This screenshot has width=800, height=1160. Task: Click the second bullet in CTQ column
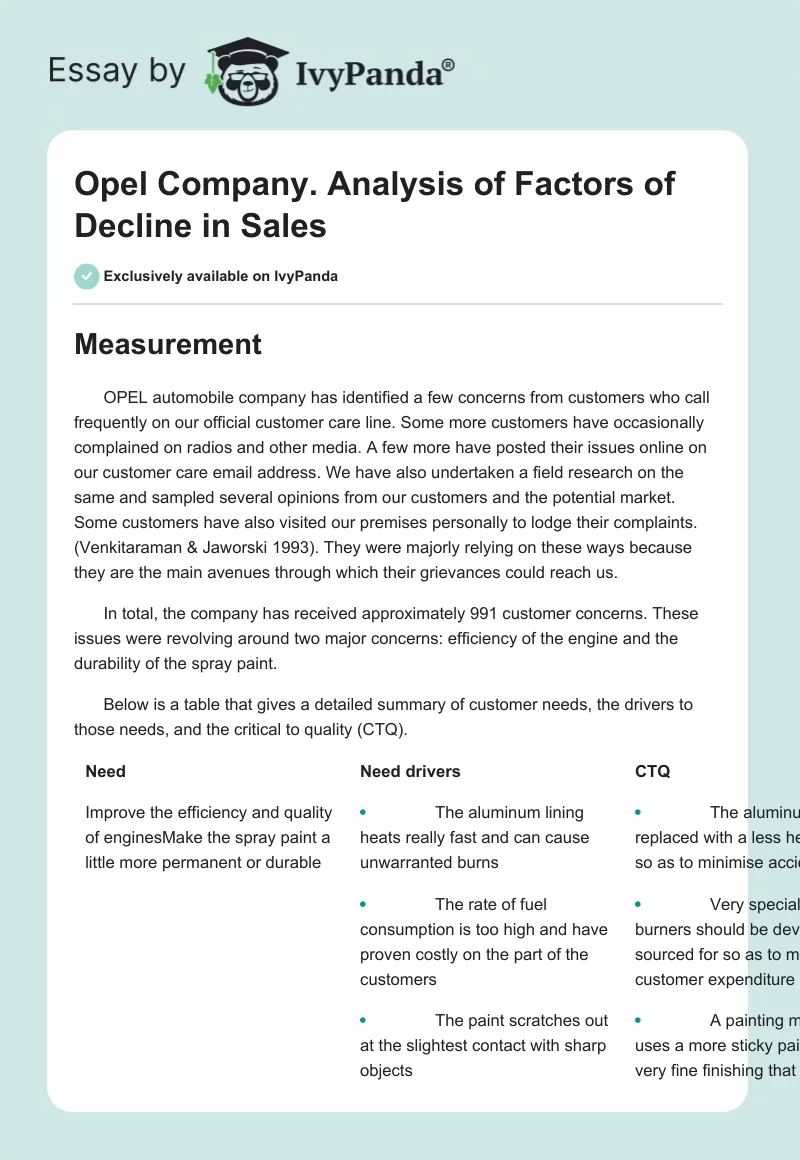click(x=638, y=904)
